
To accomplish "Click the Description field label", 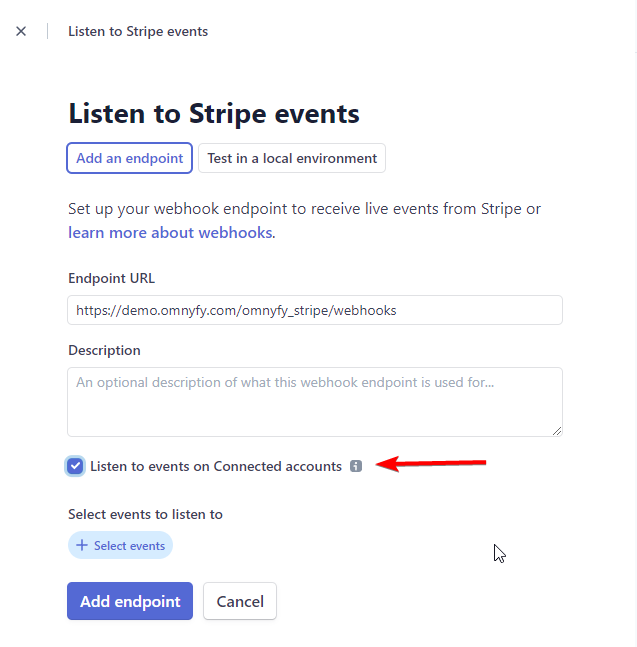I will coord(104,350).
